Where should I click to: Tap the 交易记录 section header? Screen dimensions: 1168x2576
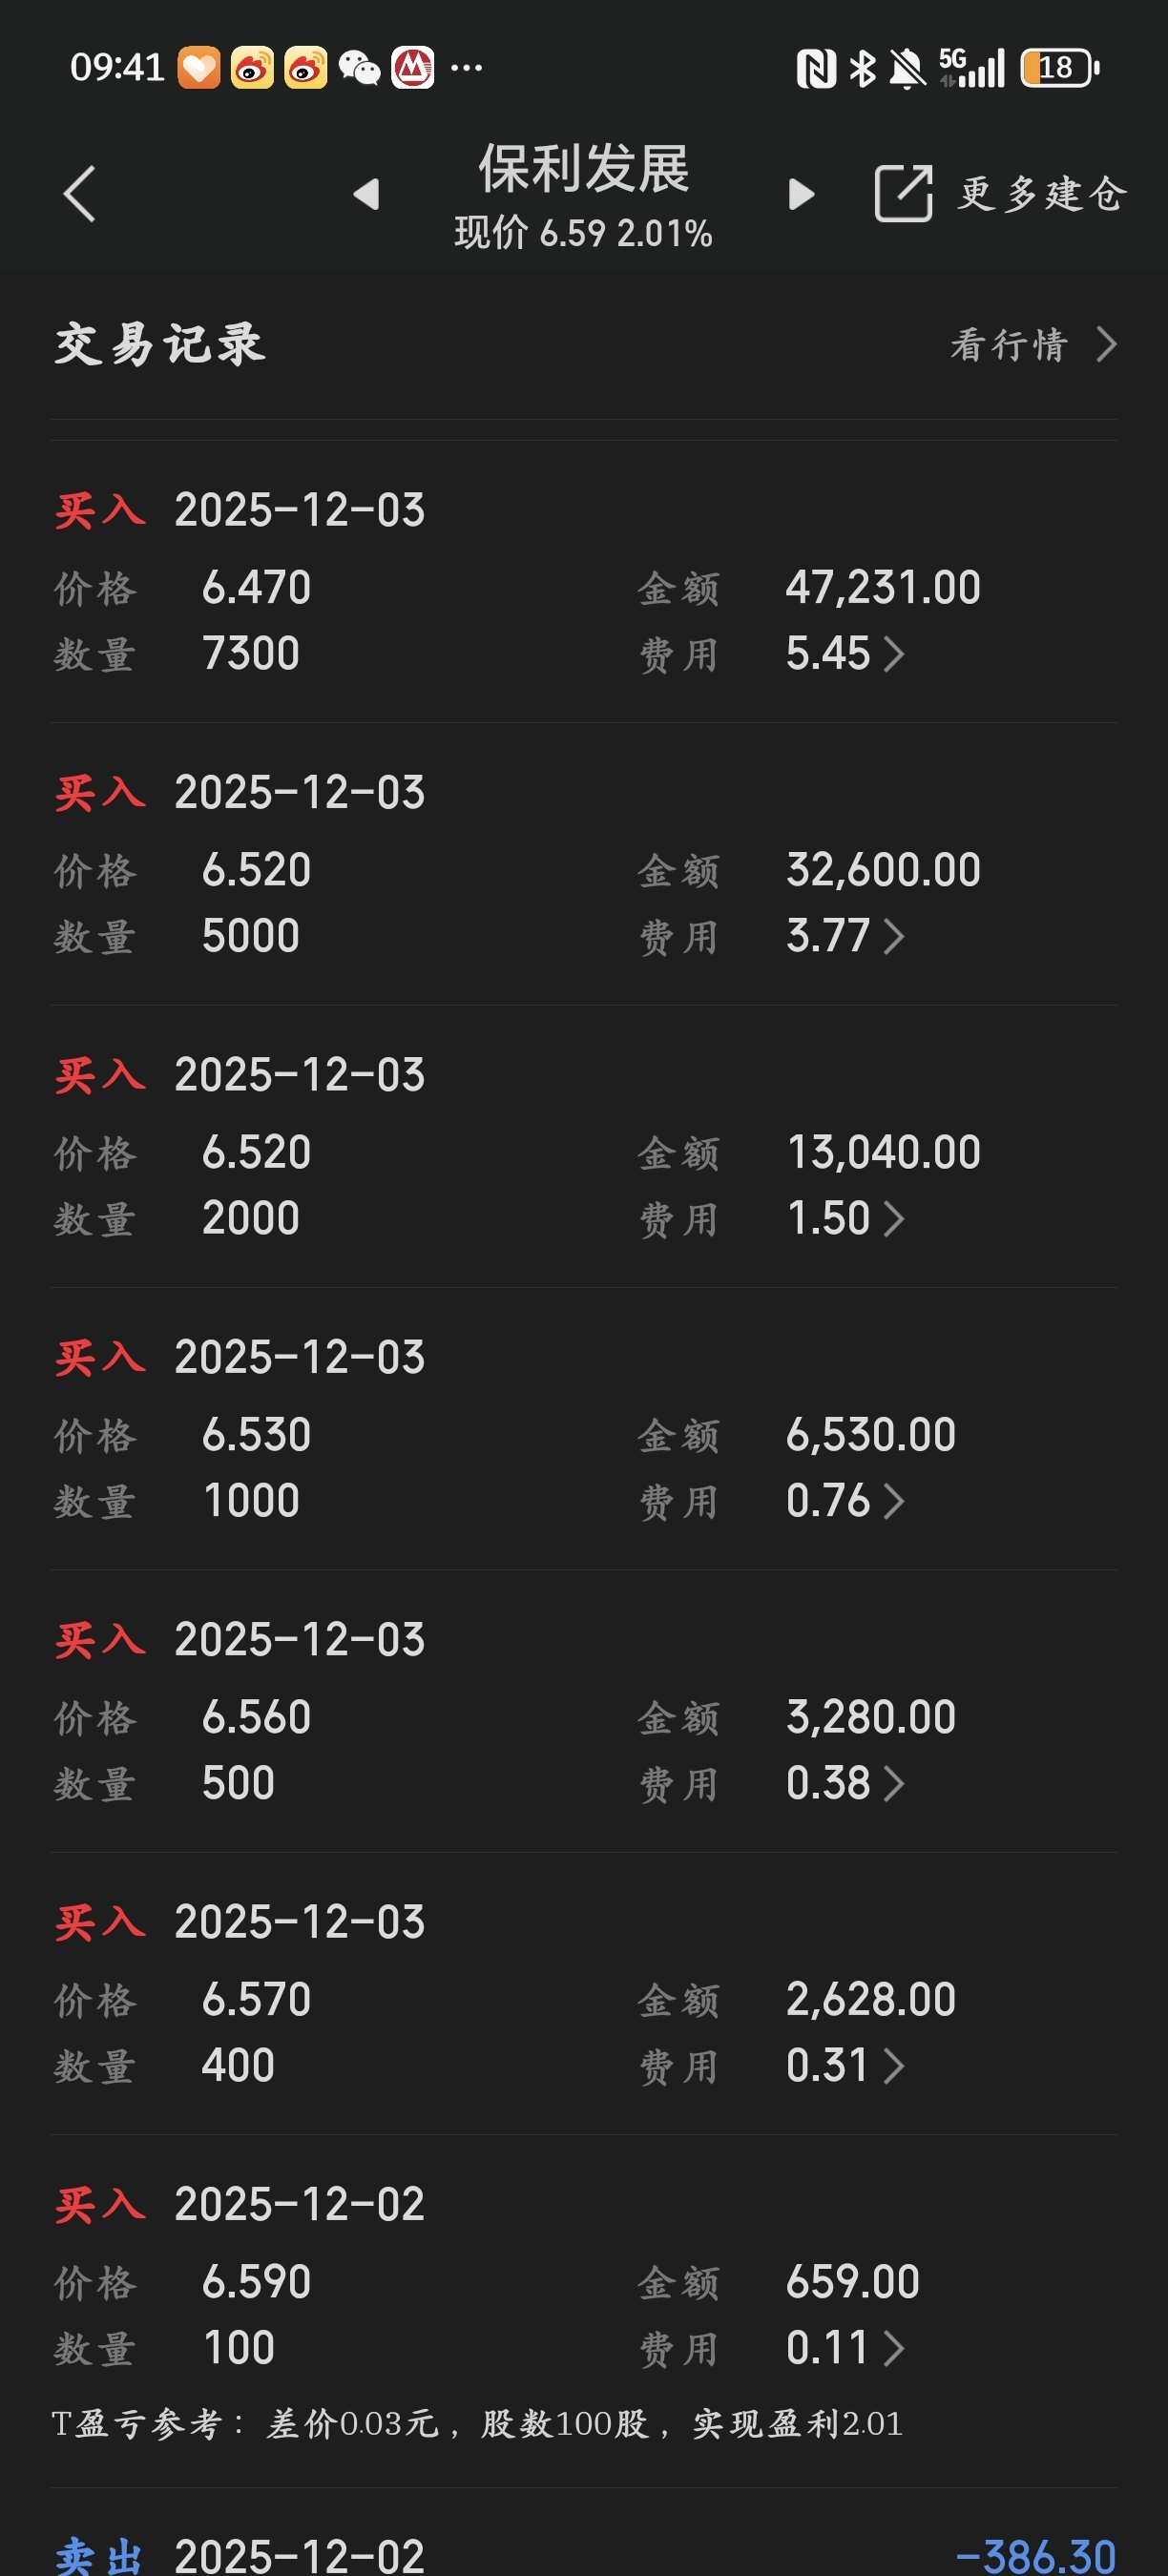pyautogui.click(x=160, y=345)
